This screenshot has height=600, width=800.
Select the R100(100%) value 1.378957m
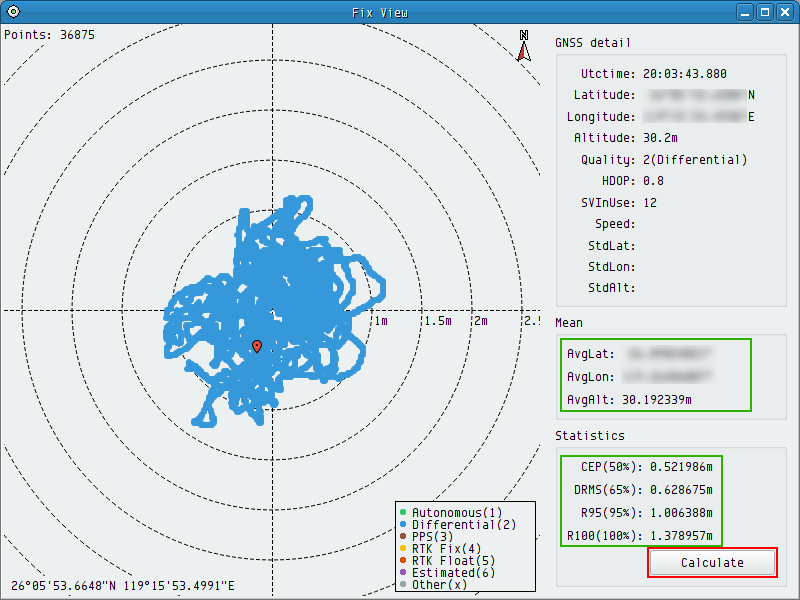pos(681,536)
